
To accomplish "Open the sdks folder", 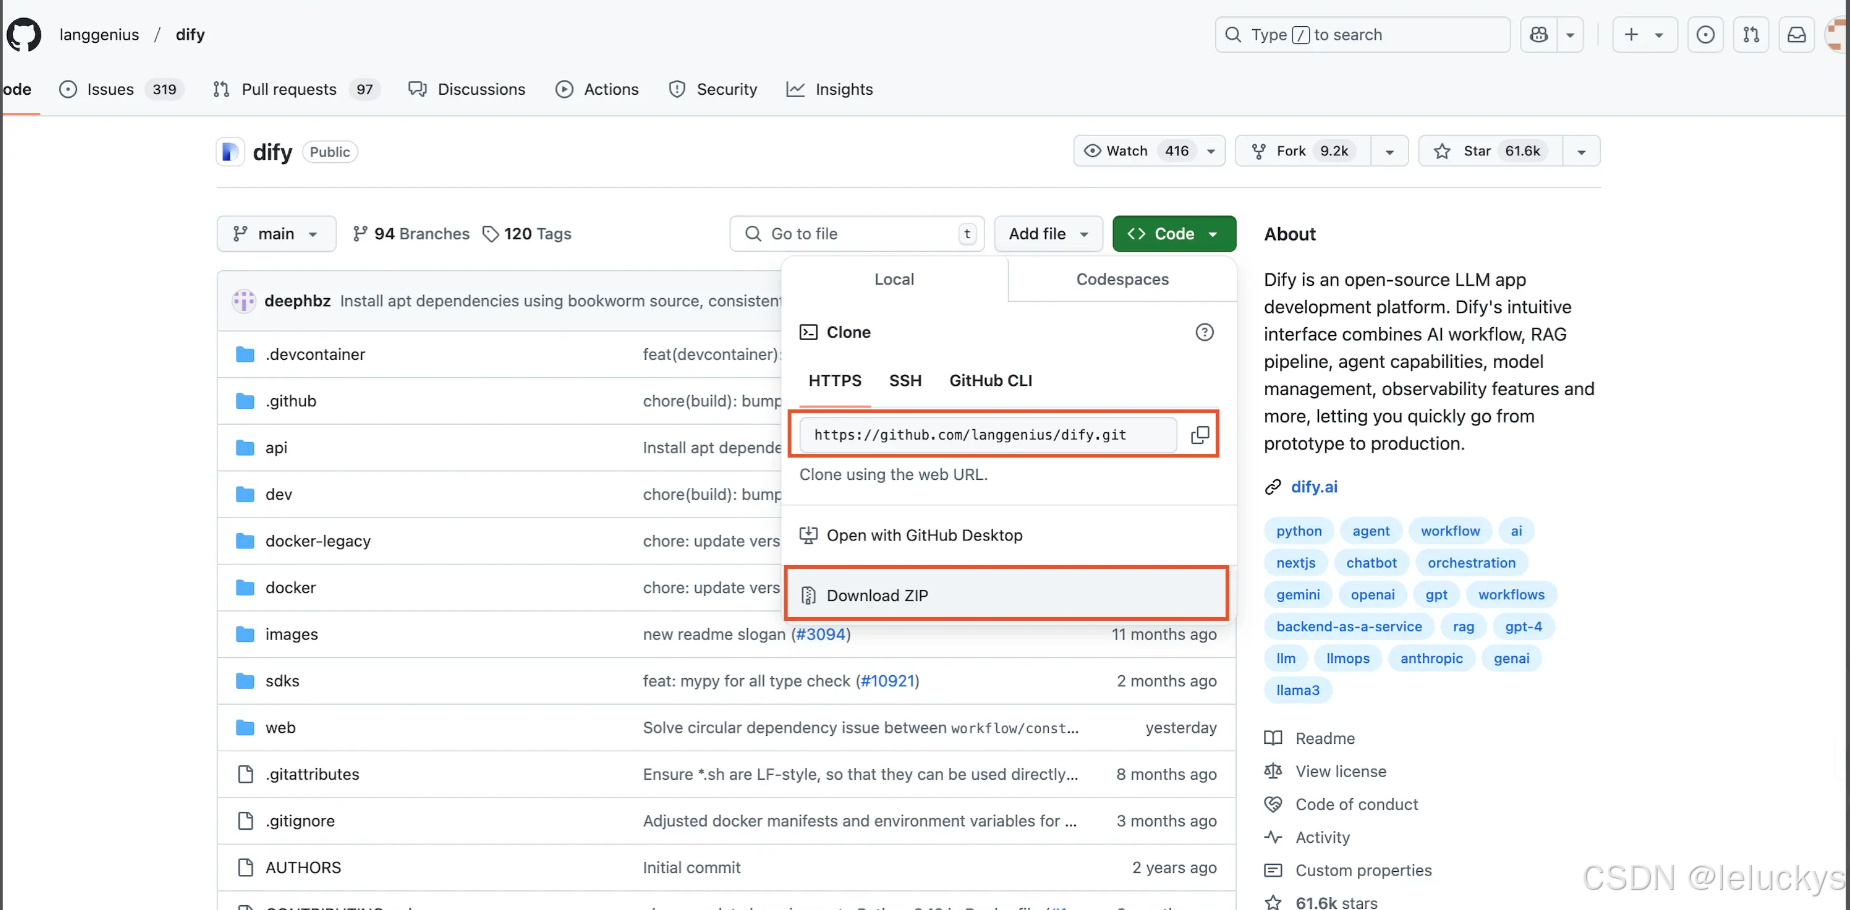I will (282, 681).
